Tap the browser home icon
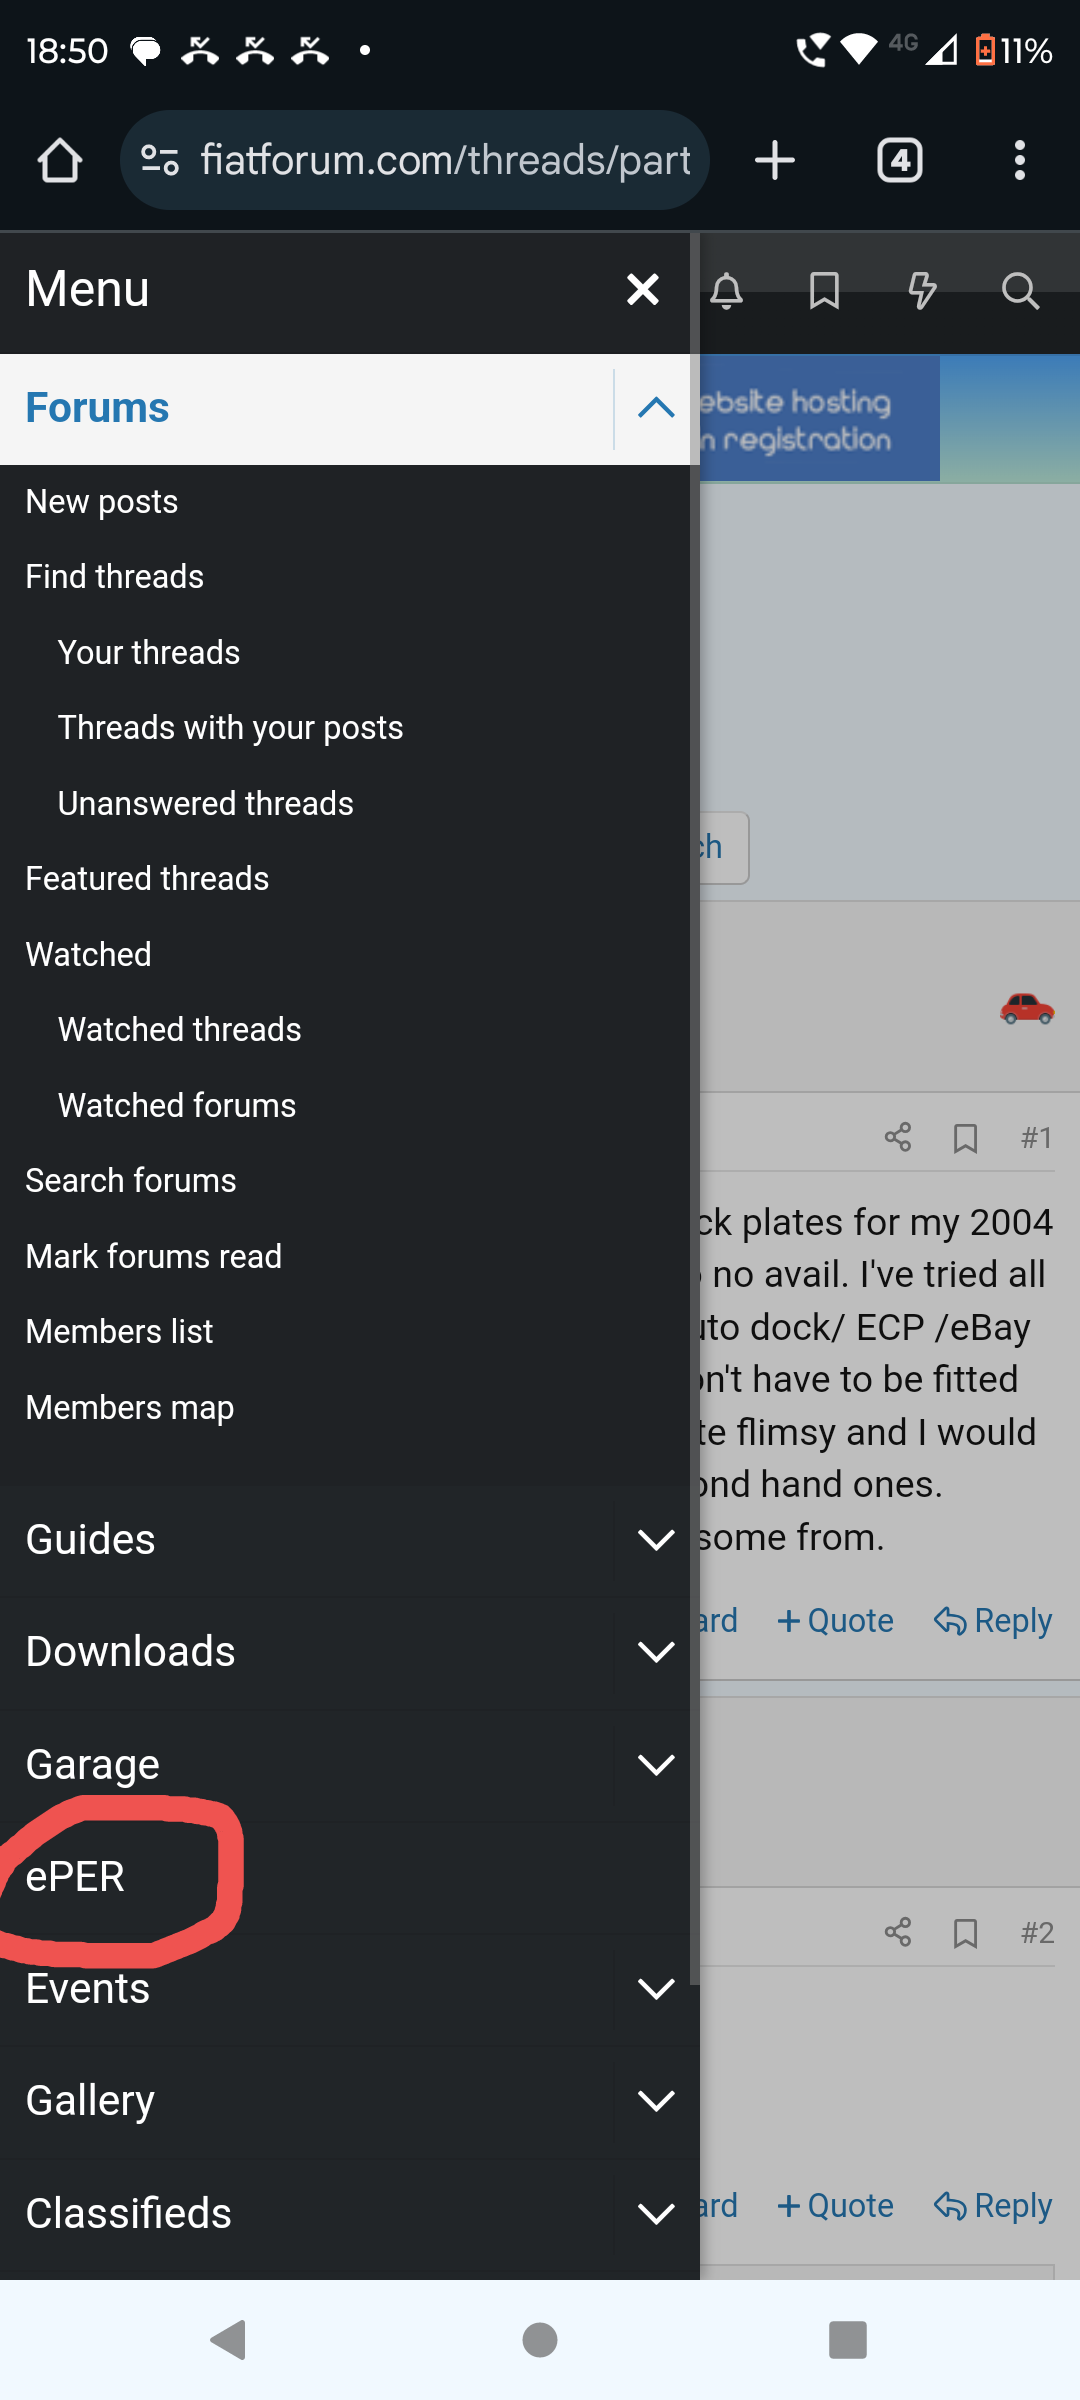The height and width of the screenshot is (2400, 1080). click(60, 160)
